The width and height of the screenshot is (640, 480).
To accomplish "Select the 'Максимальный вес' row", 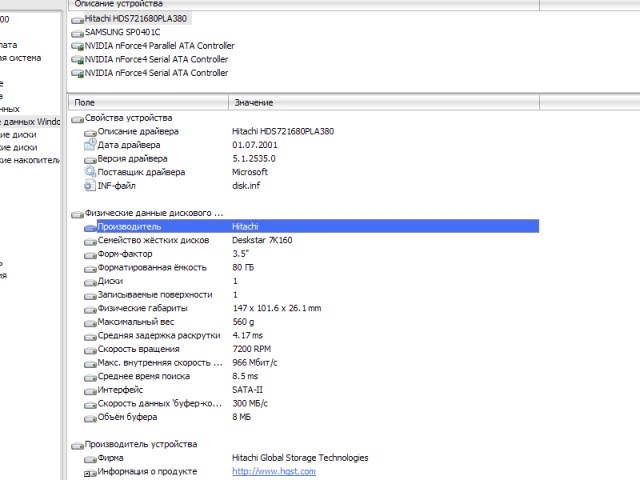I will tap(136, 322).
